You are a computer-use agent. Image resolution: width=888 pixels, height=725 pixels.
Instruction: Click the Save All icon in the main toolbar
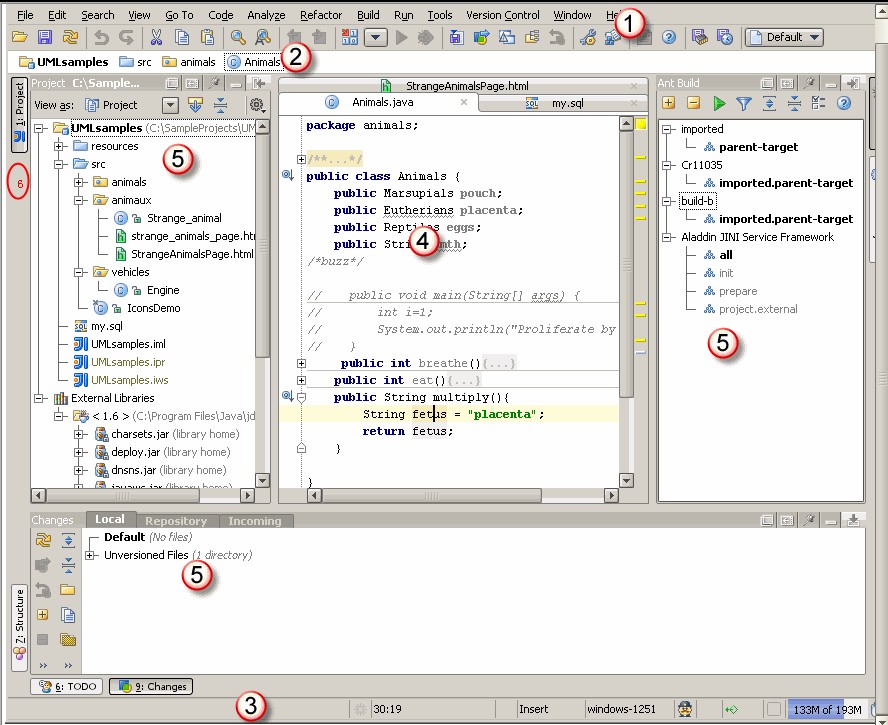(44, 37)
